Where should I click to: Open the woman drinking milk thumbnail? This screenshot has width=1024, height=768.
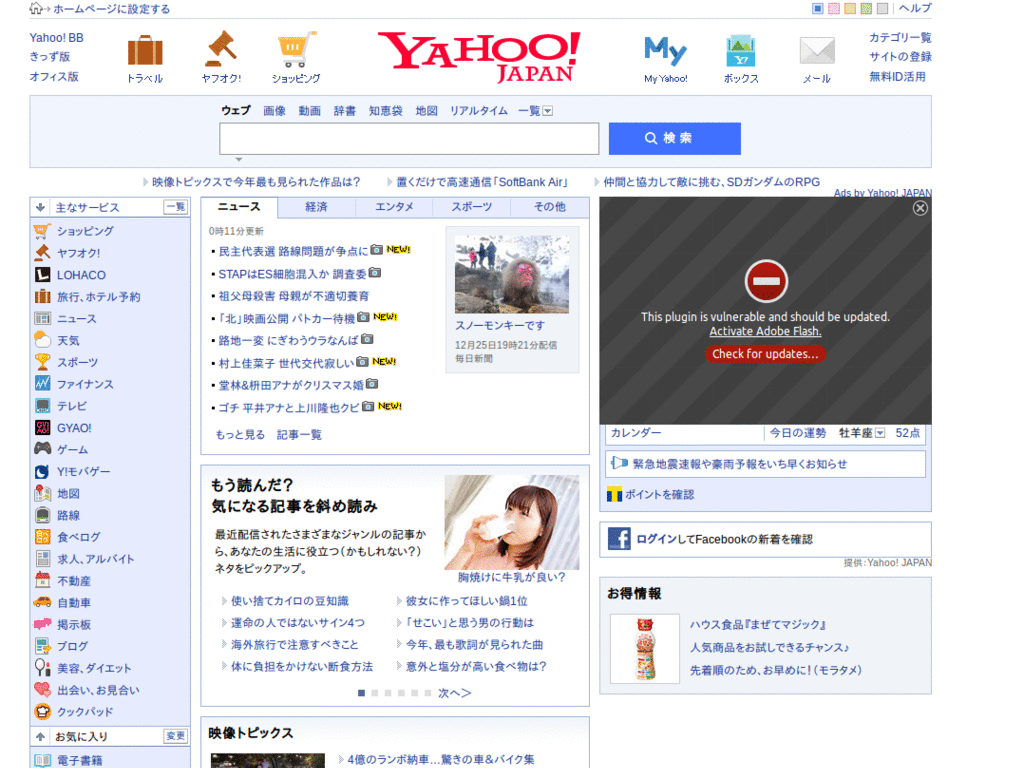pos(511,522)
